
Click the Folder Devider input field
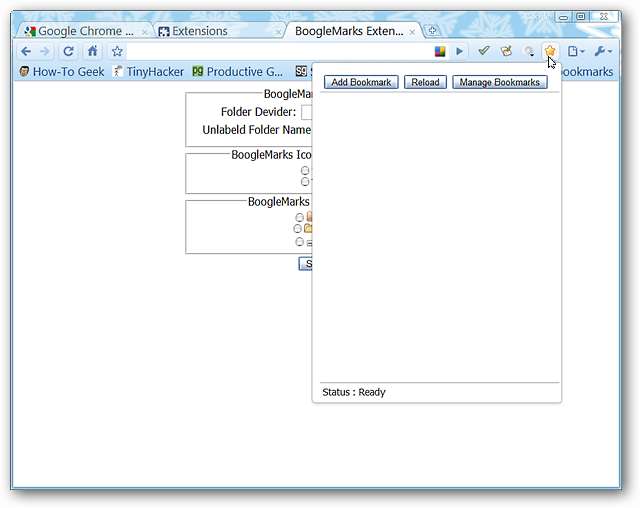pos(307,112)
